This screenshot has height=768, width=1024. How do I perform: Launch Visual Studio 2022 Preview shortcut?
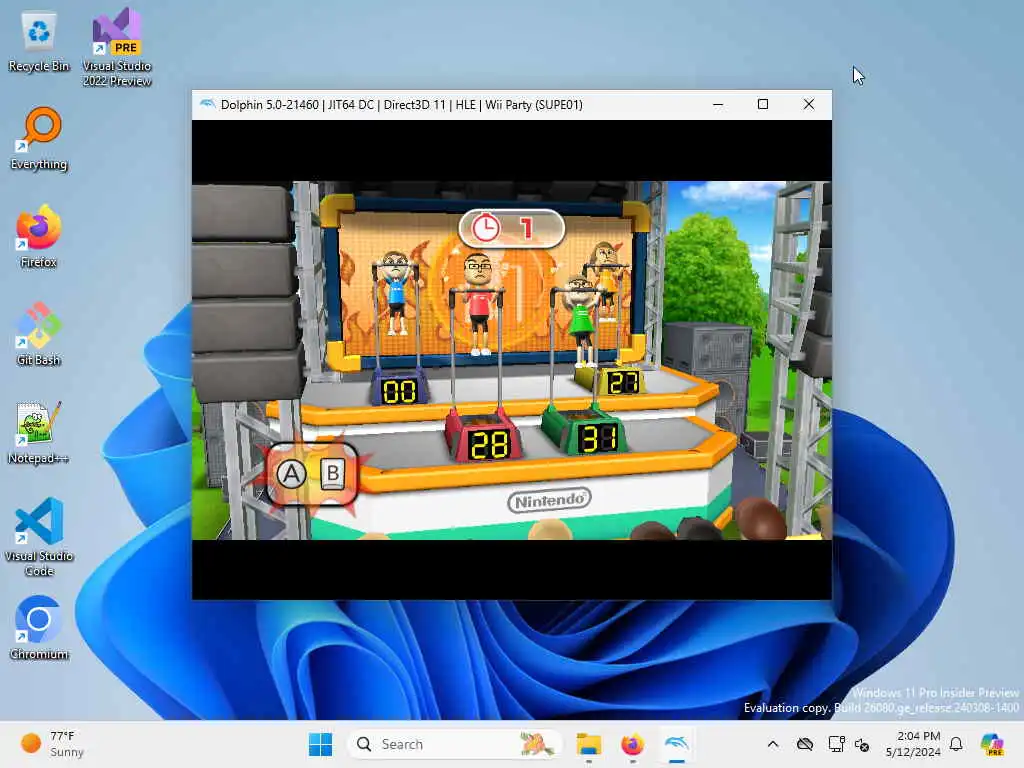coord(117,47)
